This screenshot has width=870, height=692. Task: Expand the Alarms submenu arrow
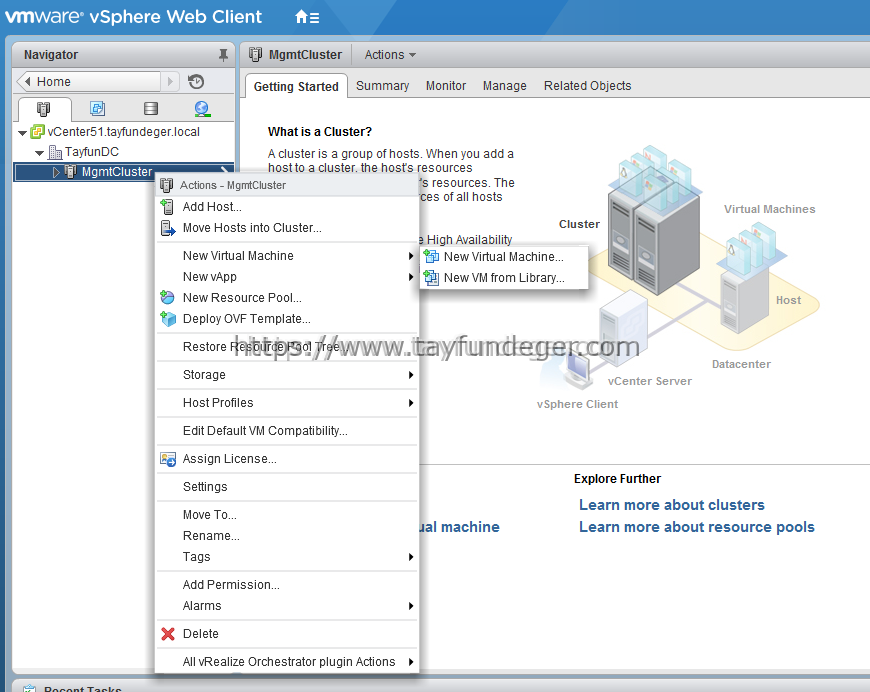coord(411,606)
